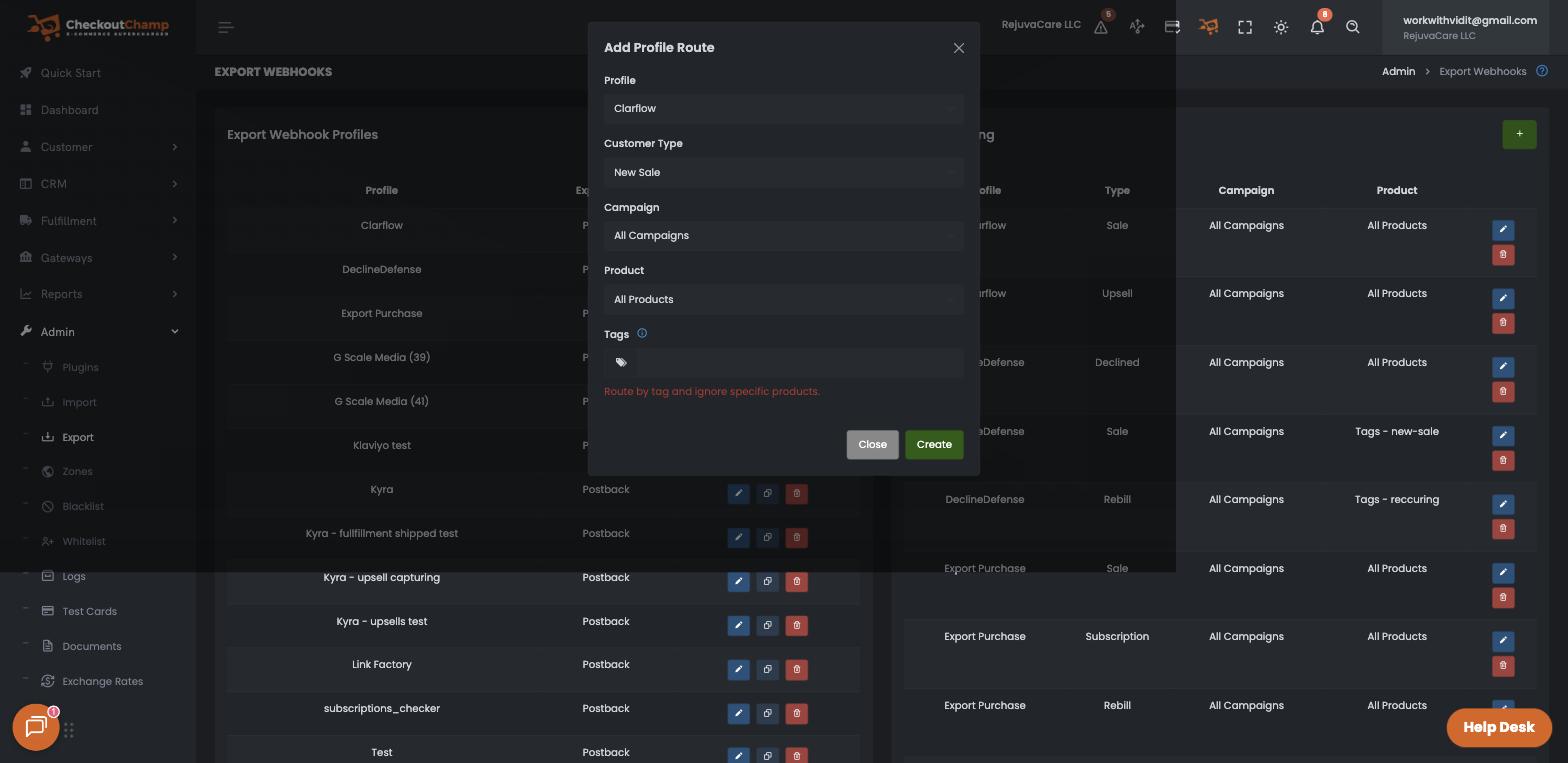Image resolution: width=1568 pixels, height=763 pixels.
Task: Click the orange shopping cart icon in header
Action: [x=1209, y=27]
